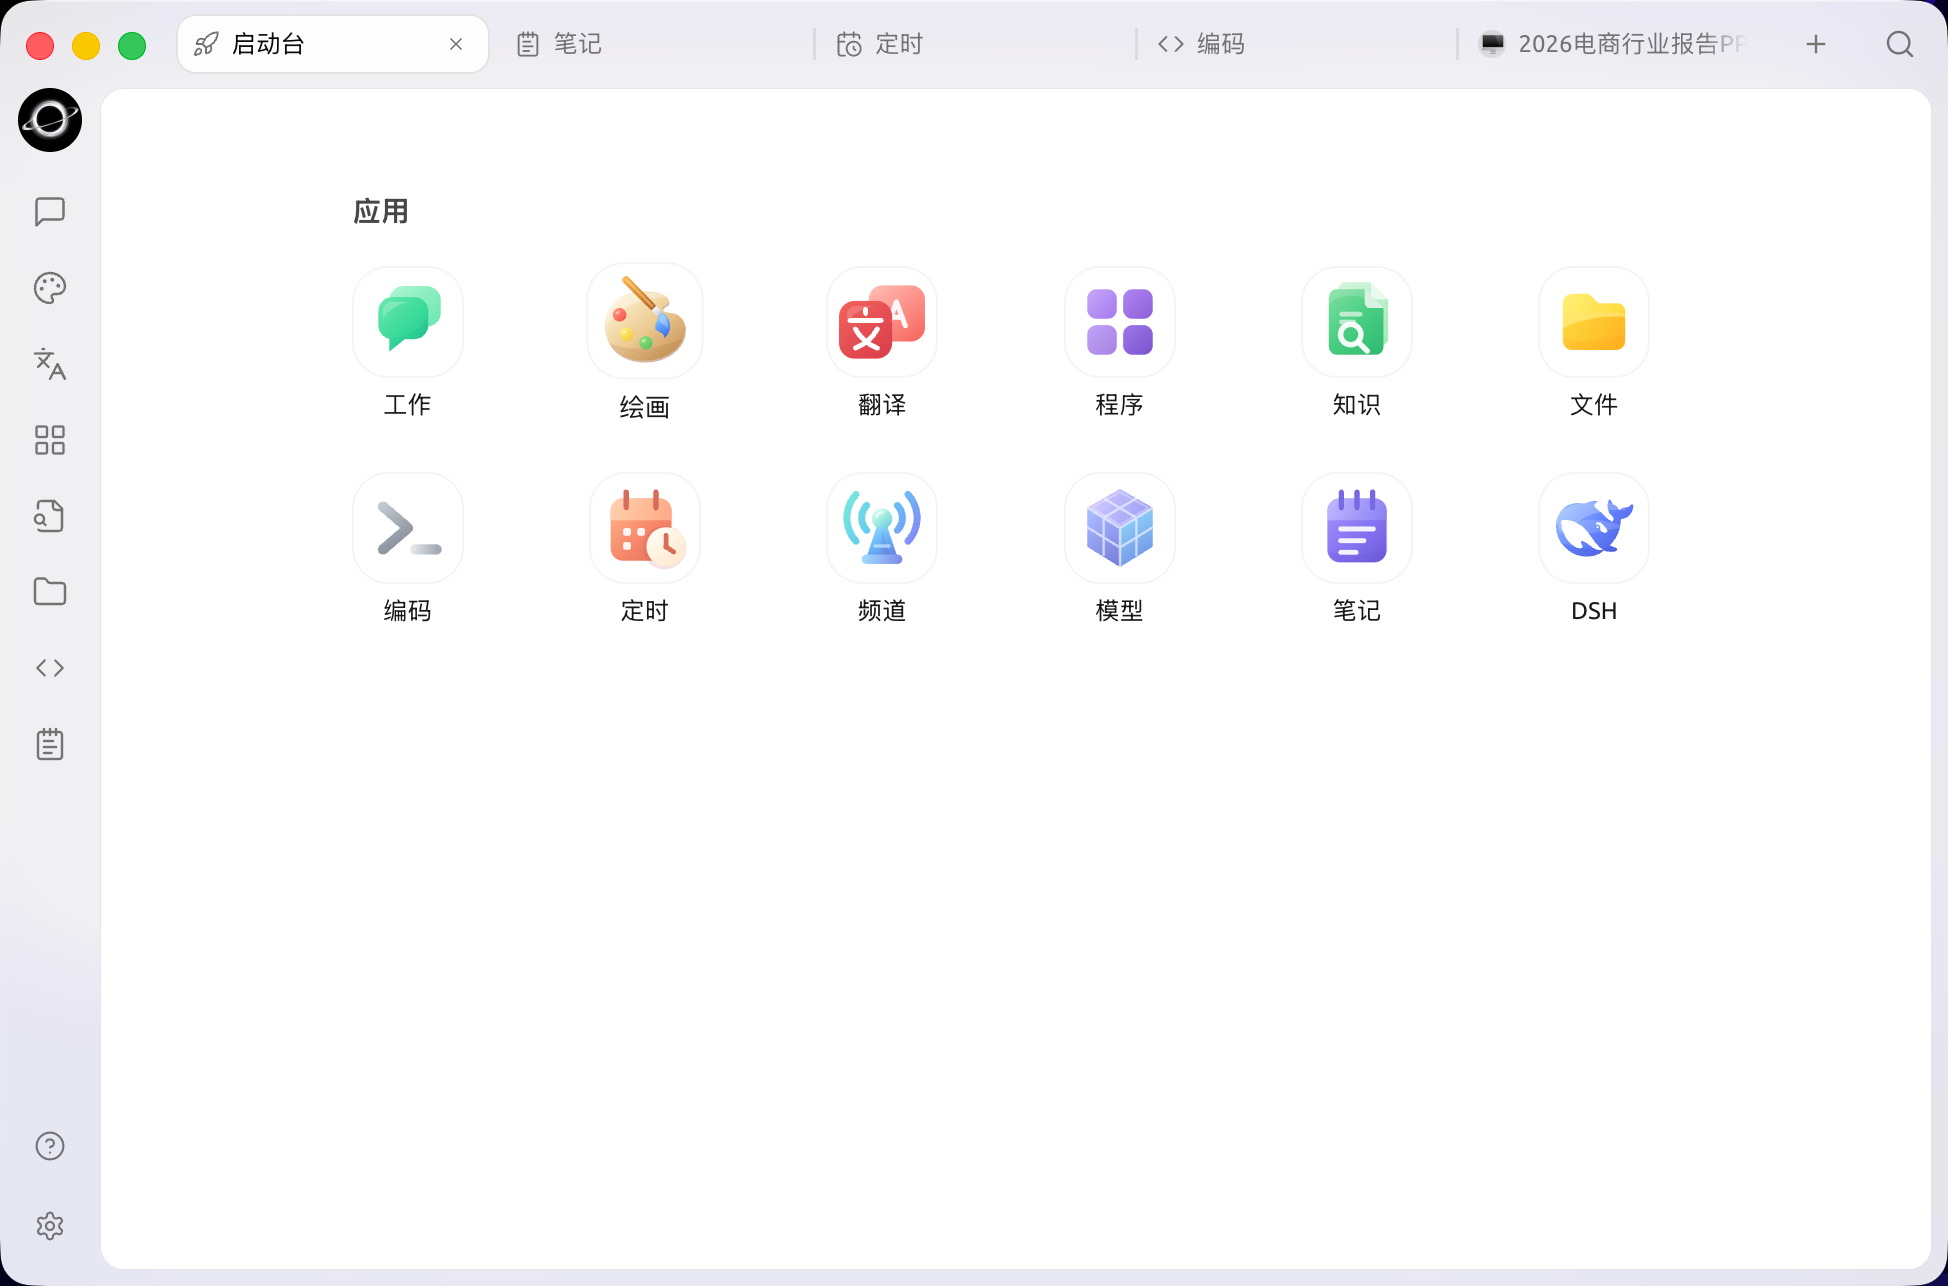Open settings gear in sidebar
This screenshot has width=1948, height=1286.
(50, 1226)
